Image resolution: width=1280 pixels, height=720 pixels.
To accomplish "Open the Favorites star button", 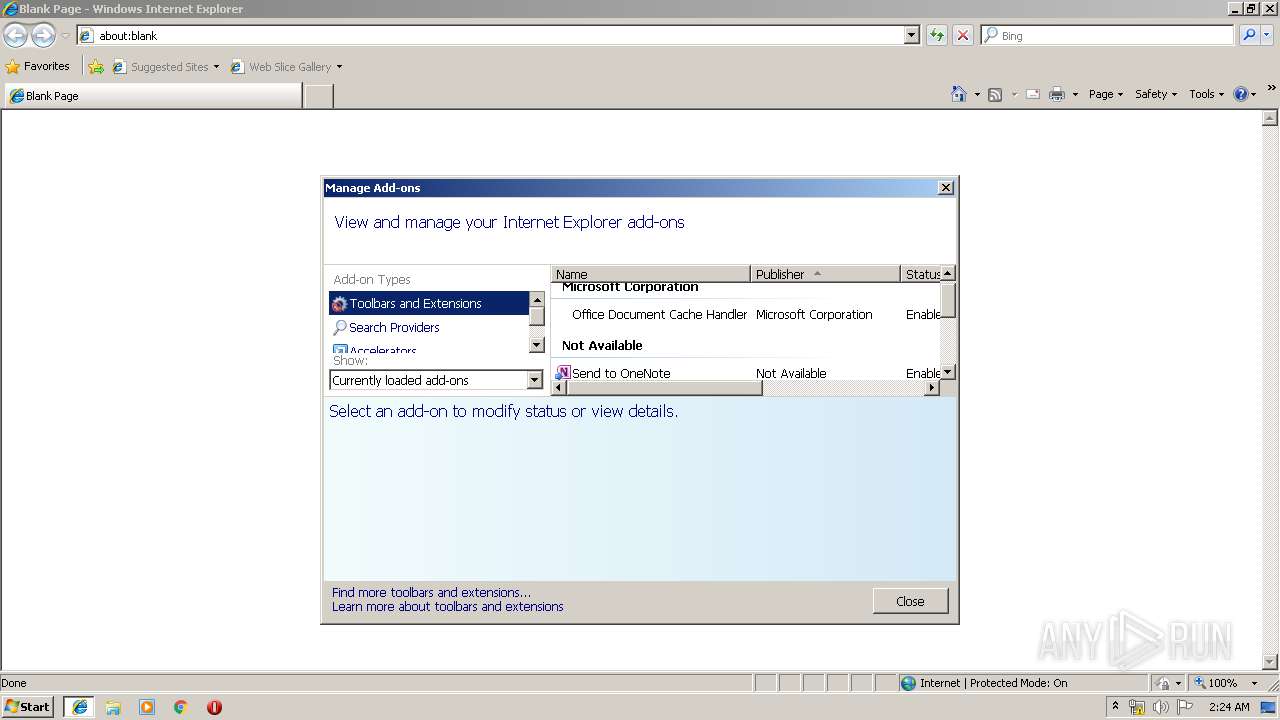I will tap(38, 66).
